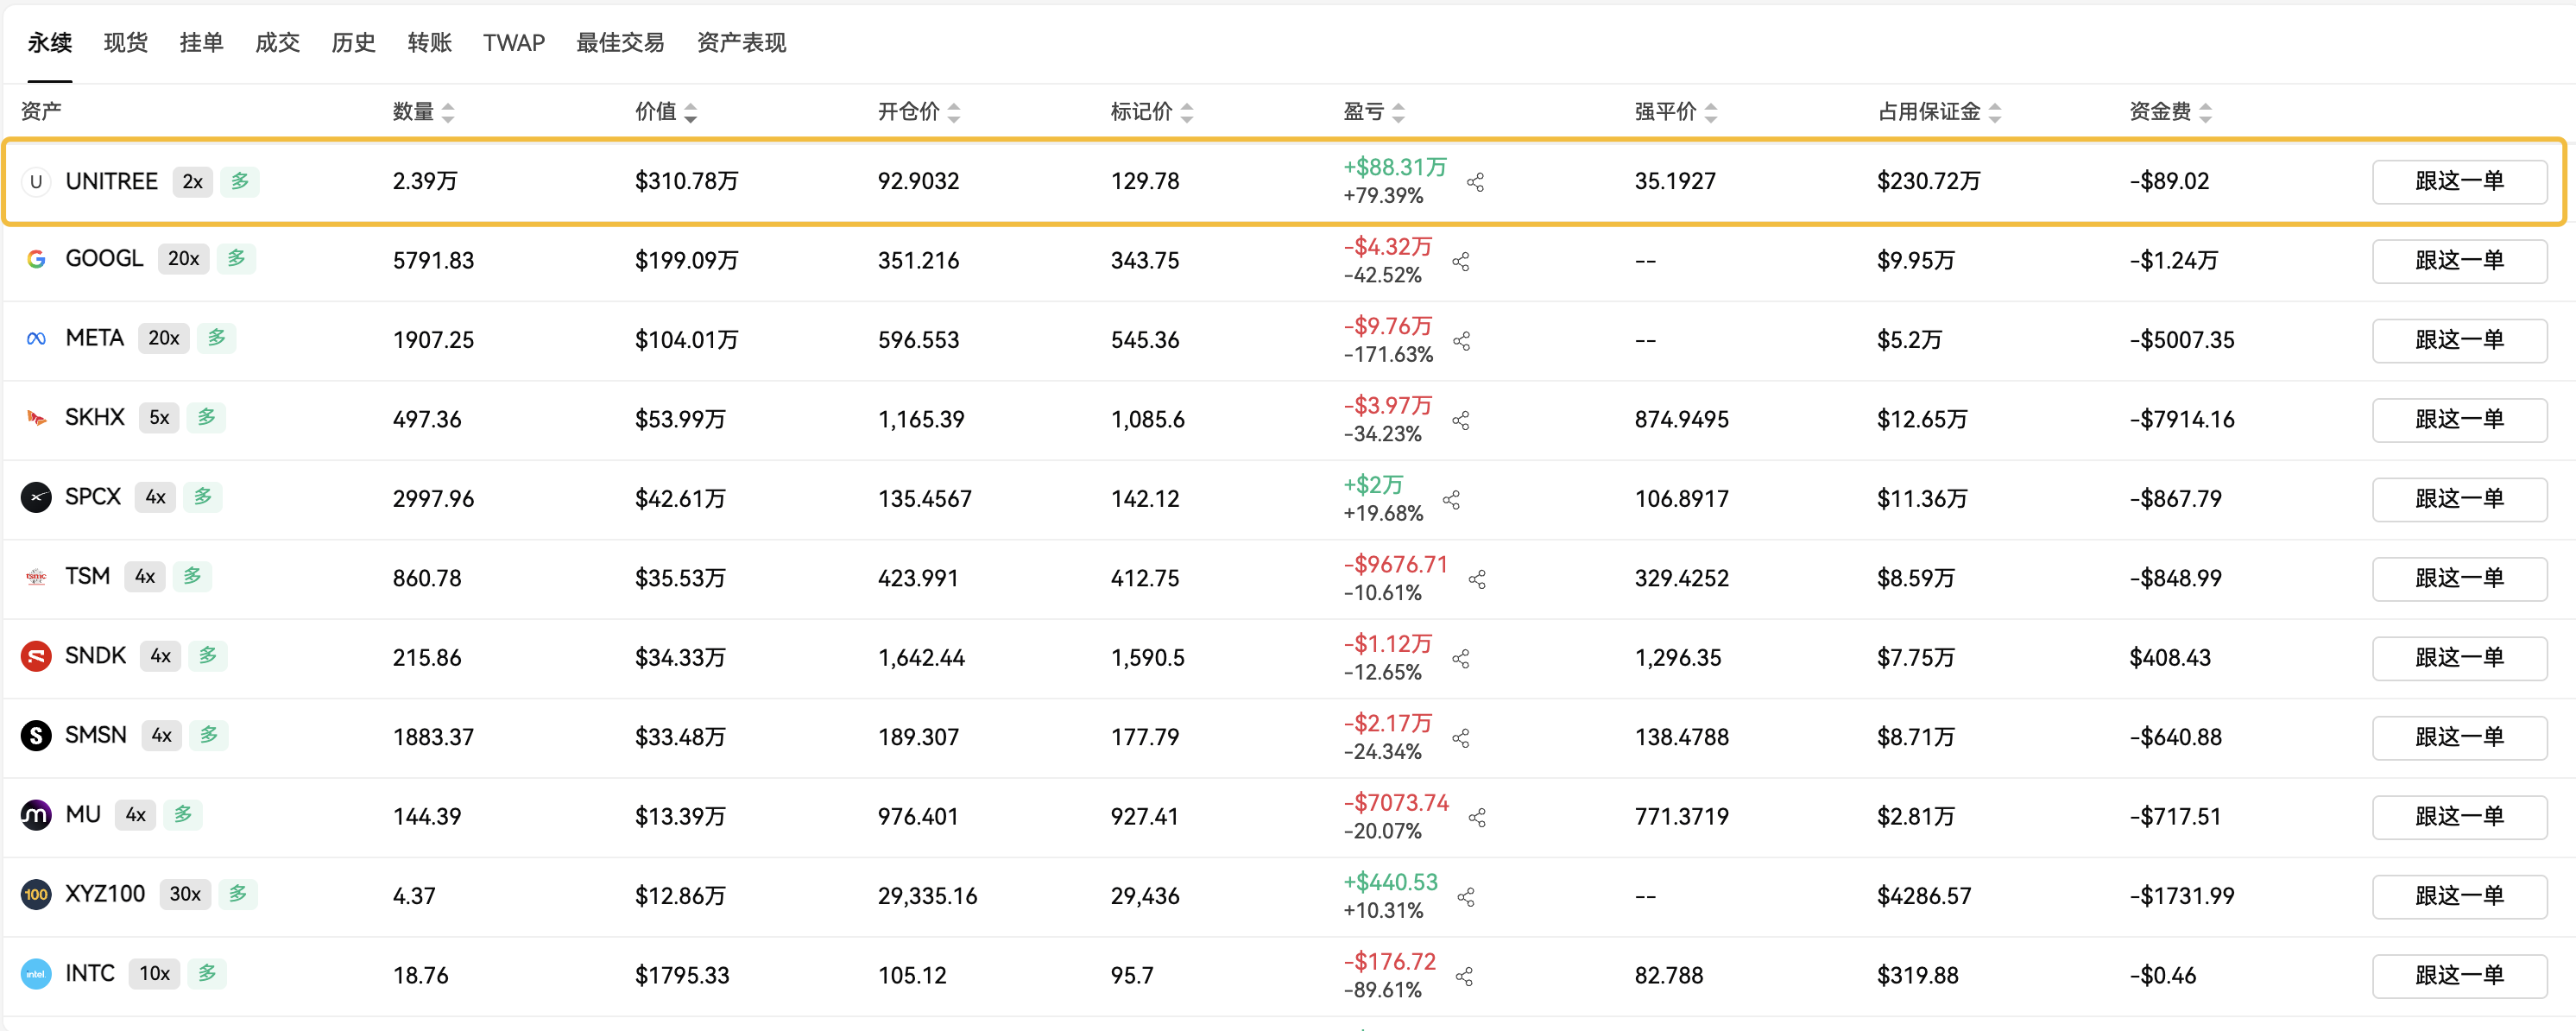Share the SKHX position PnL
Image resolution: width=2576 pixels, height=1031 pixels.
point(1461,420)
